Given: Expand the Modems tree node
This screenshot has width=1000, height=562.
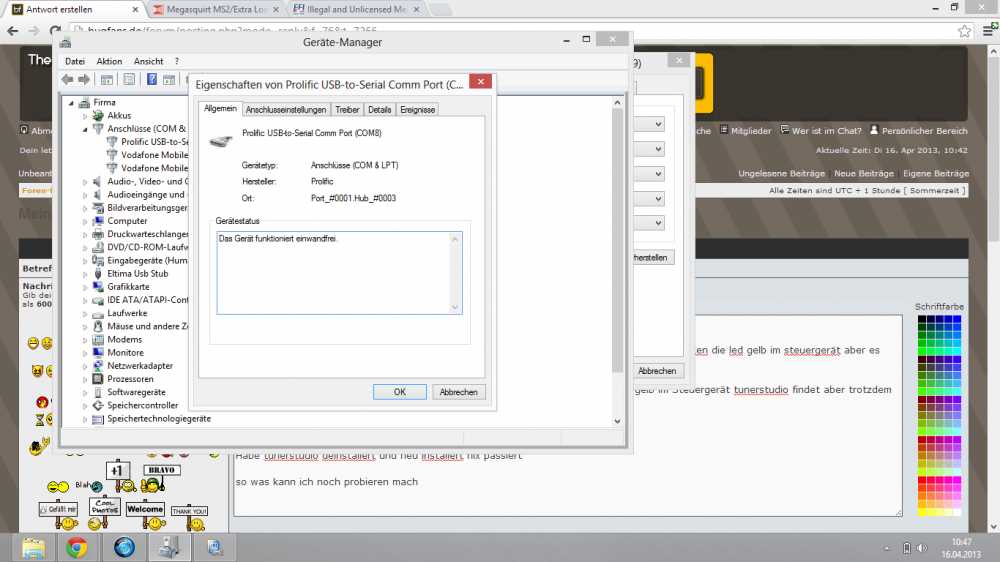Looking at the screenshot, I should click(85, 340).
